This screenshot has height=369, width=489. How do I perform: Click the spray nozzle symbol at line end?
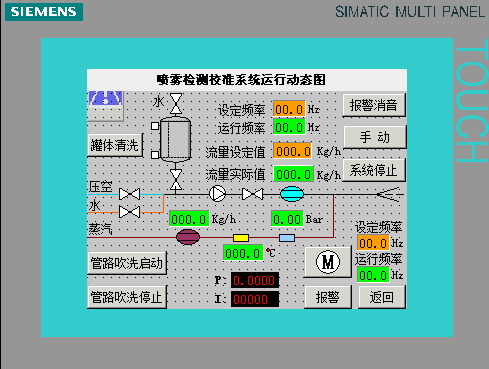(390, 194)
